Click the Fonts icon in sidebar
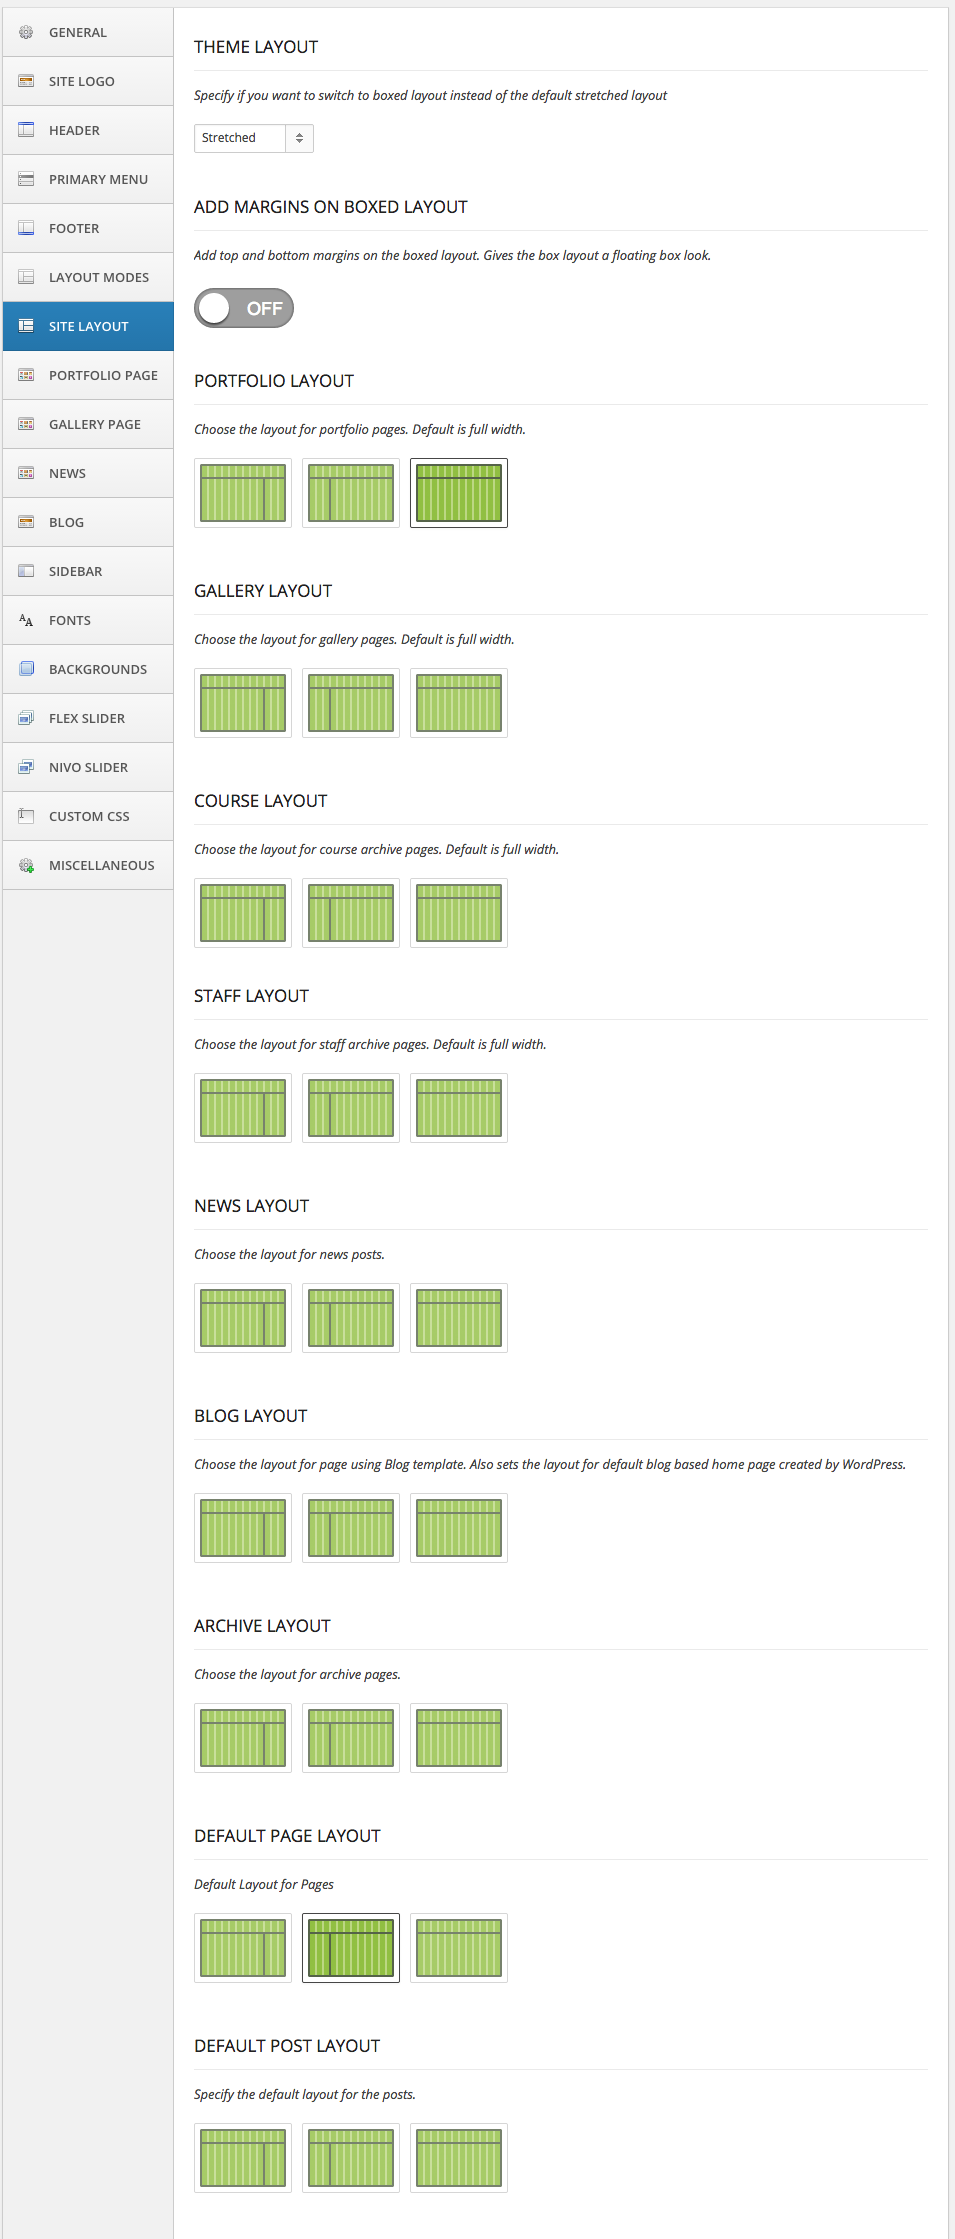This screenshot has width=955, height=2239. tap(26, 620)
